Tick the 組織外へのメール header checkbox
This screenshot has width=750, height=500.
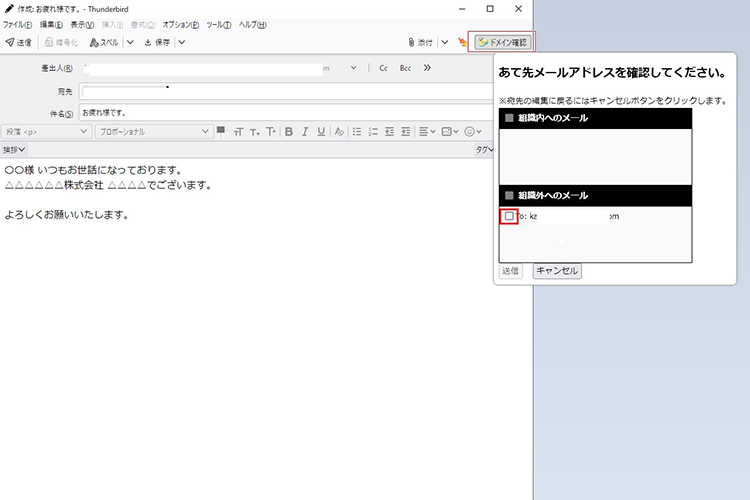point(508,195)
